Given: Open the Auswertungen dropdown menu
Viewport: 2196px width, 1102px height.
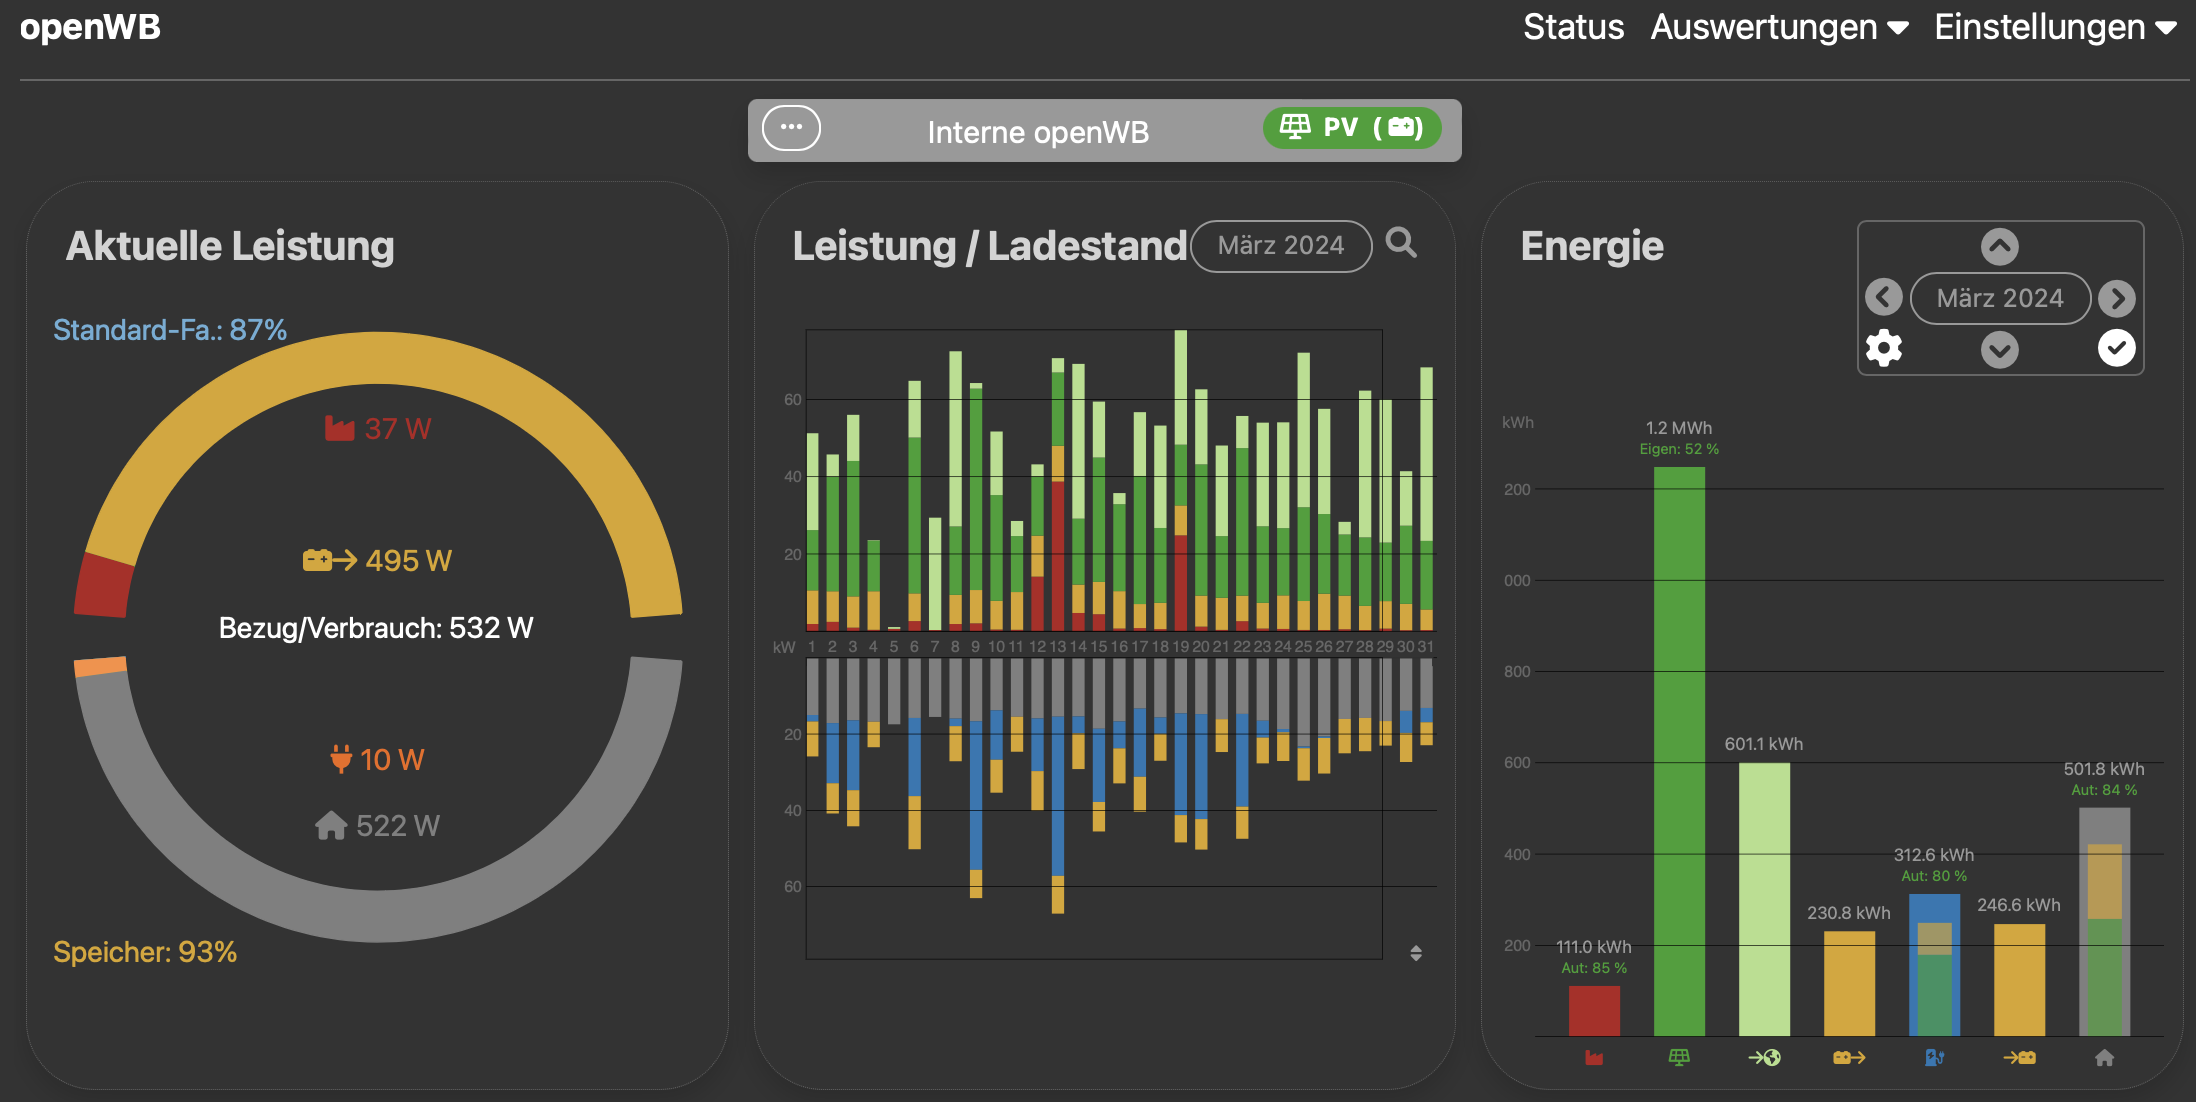Looking at the screenshot, I should 1779,27.
